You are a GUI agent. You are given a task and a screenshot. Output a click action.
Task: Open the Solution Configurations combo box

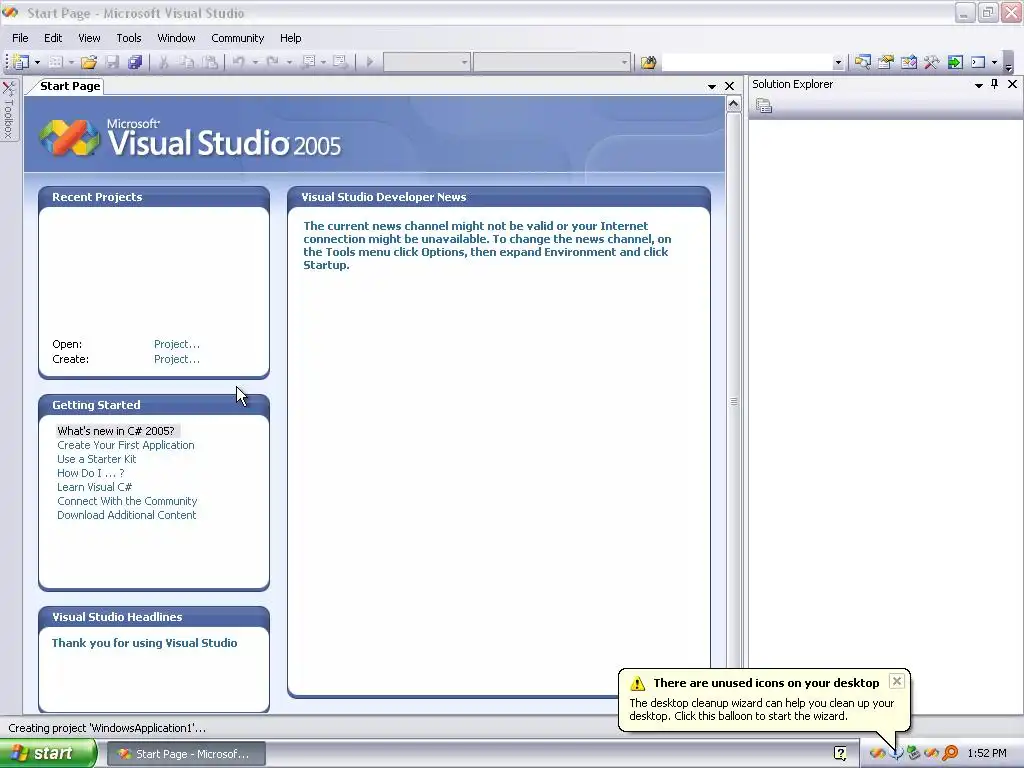coord(426,62)
